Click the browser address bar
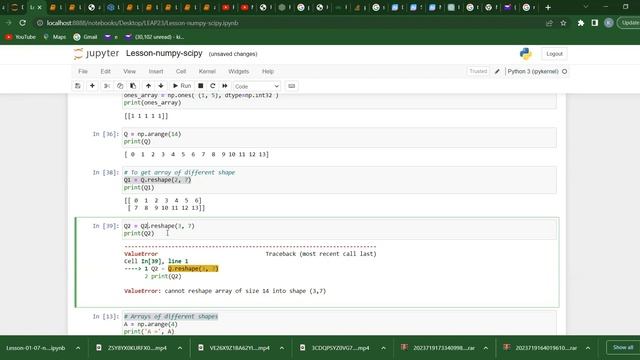Screen dimensions: 640x360 tap(286, 23)
